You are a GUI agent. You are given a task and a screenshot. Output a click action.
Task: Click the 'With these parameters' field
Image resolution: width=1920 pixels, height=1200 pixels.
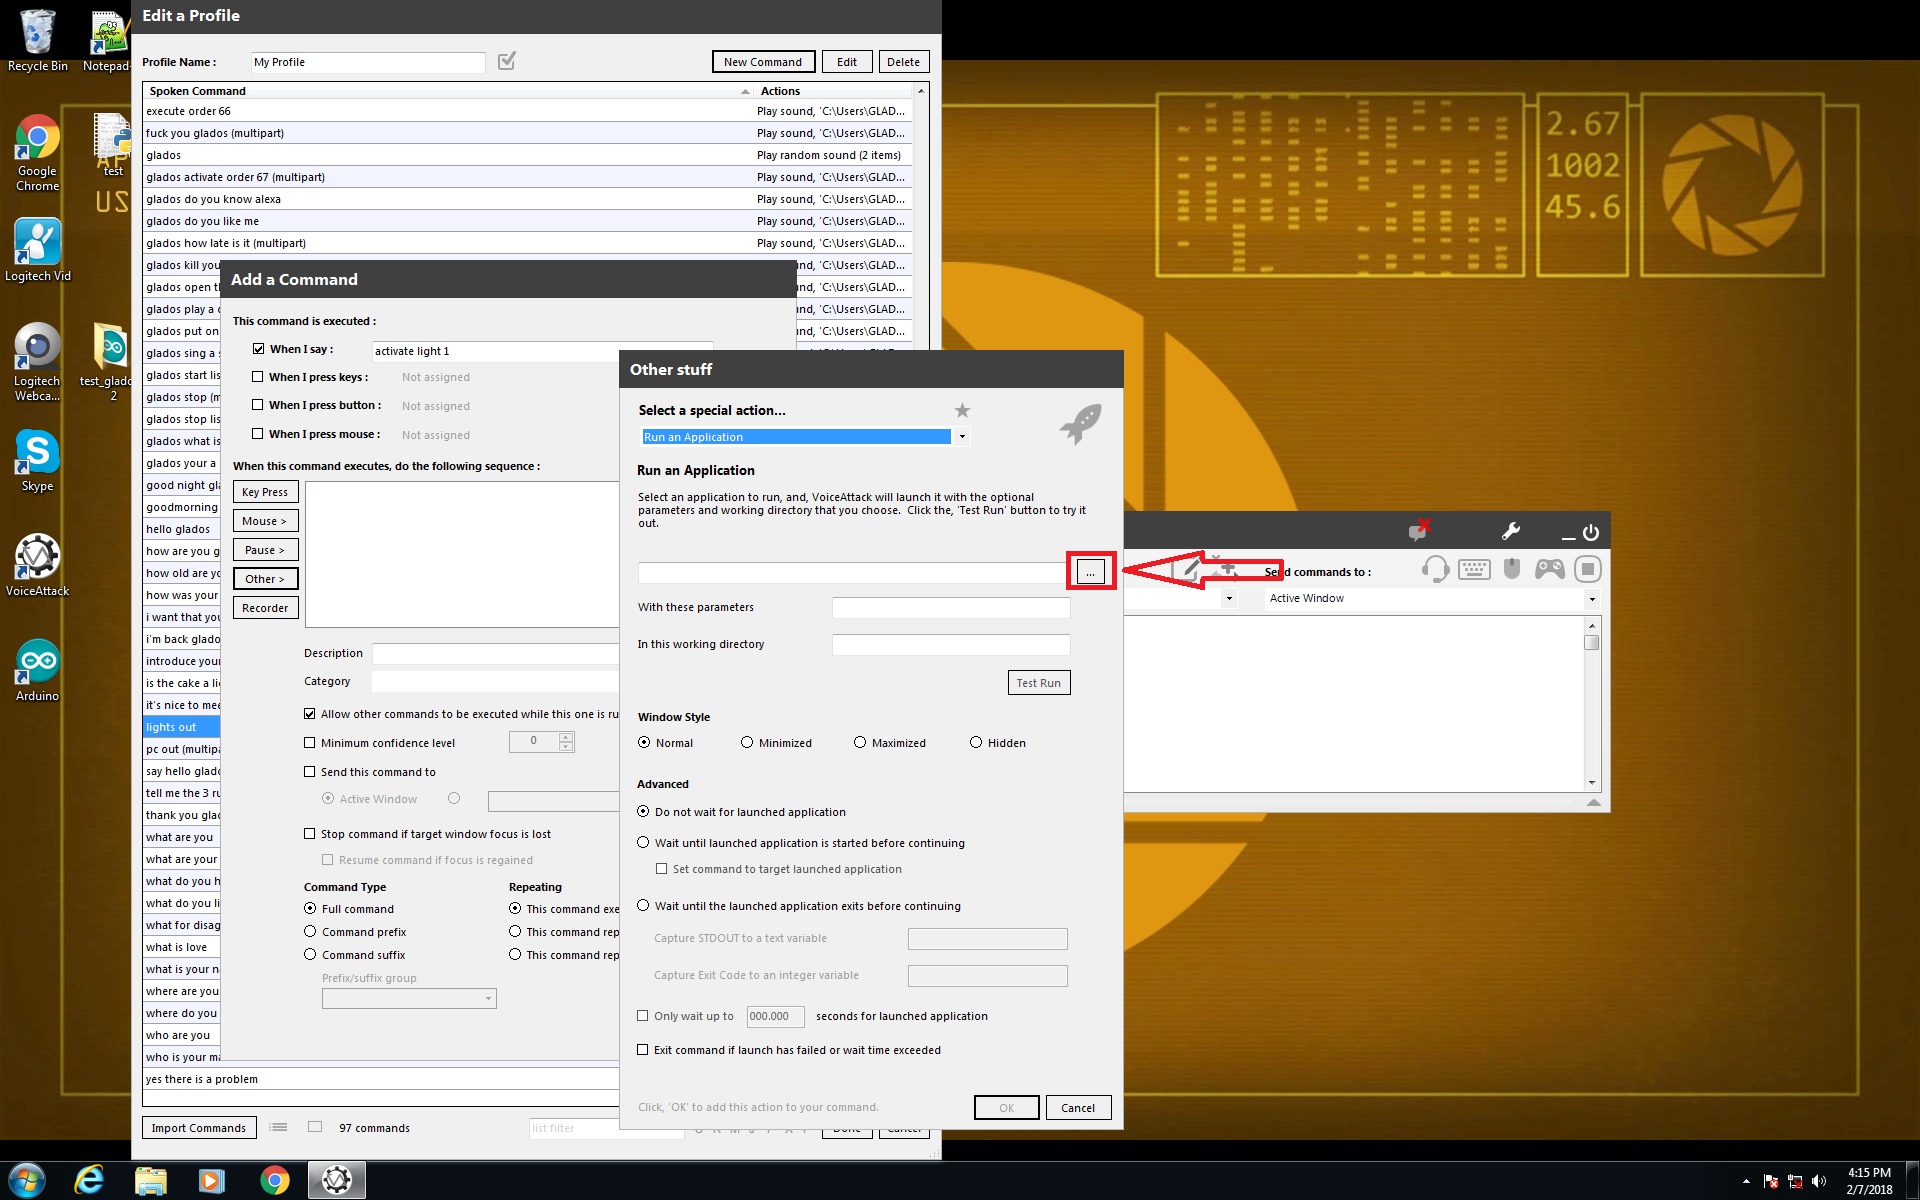point(950,608)
